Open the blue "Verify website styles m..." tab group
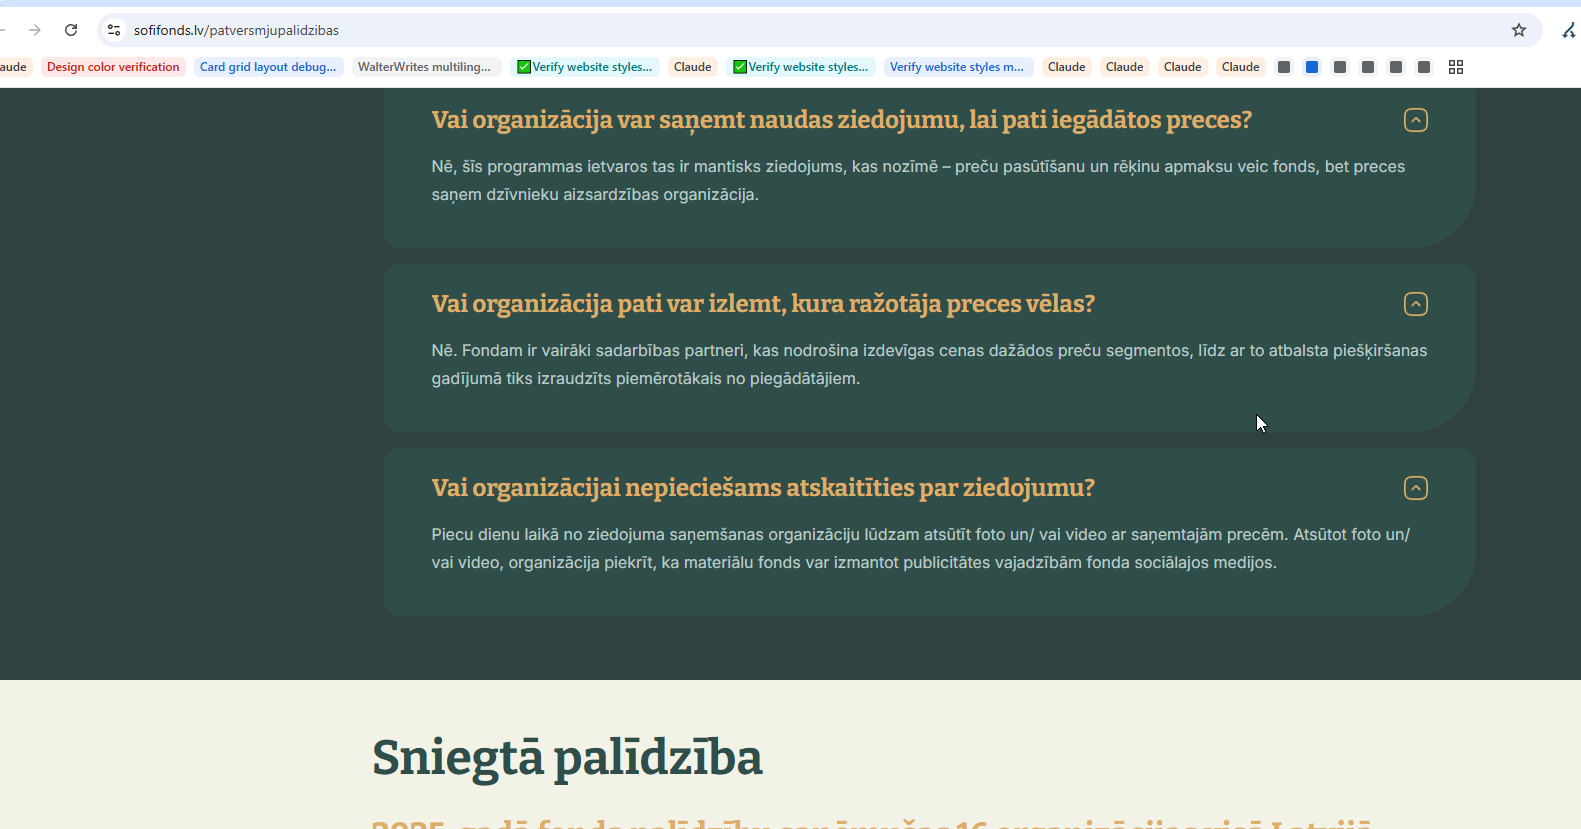 pyautogui.click(x=957, y=67)
